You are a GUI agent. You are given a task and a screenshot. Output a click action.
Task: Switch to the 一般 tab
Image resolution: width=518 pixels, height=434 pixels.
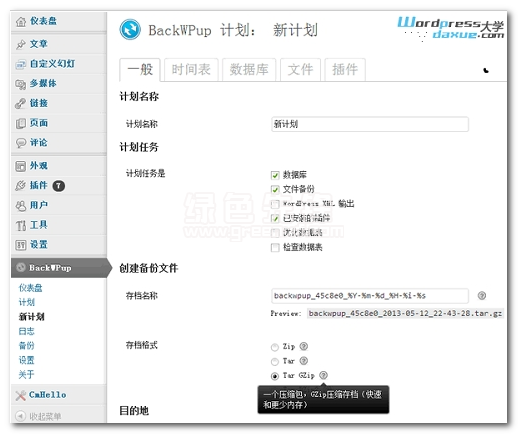tap(140, 70)
